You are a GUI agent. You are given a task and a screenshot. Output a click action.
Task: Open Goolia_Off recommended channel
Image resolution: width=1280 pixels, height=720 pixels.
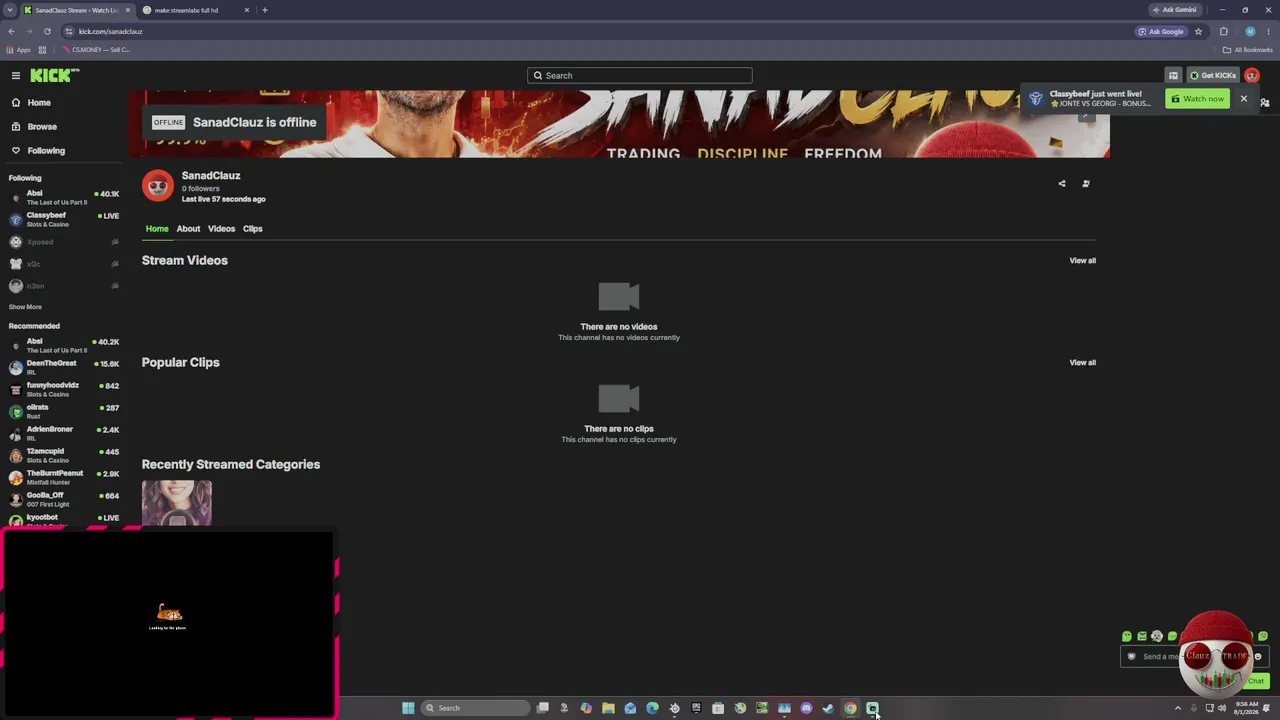(x=64, y=499)
